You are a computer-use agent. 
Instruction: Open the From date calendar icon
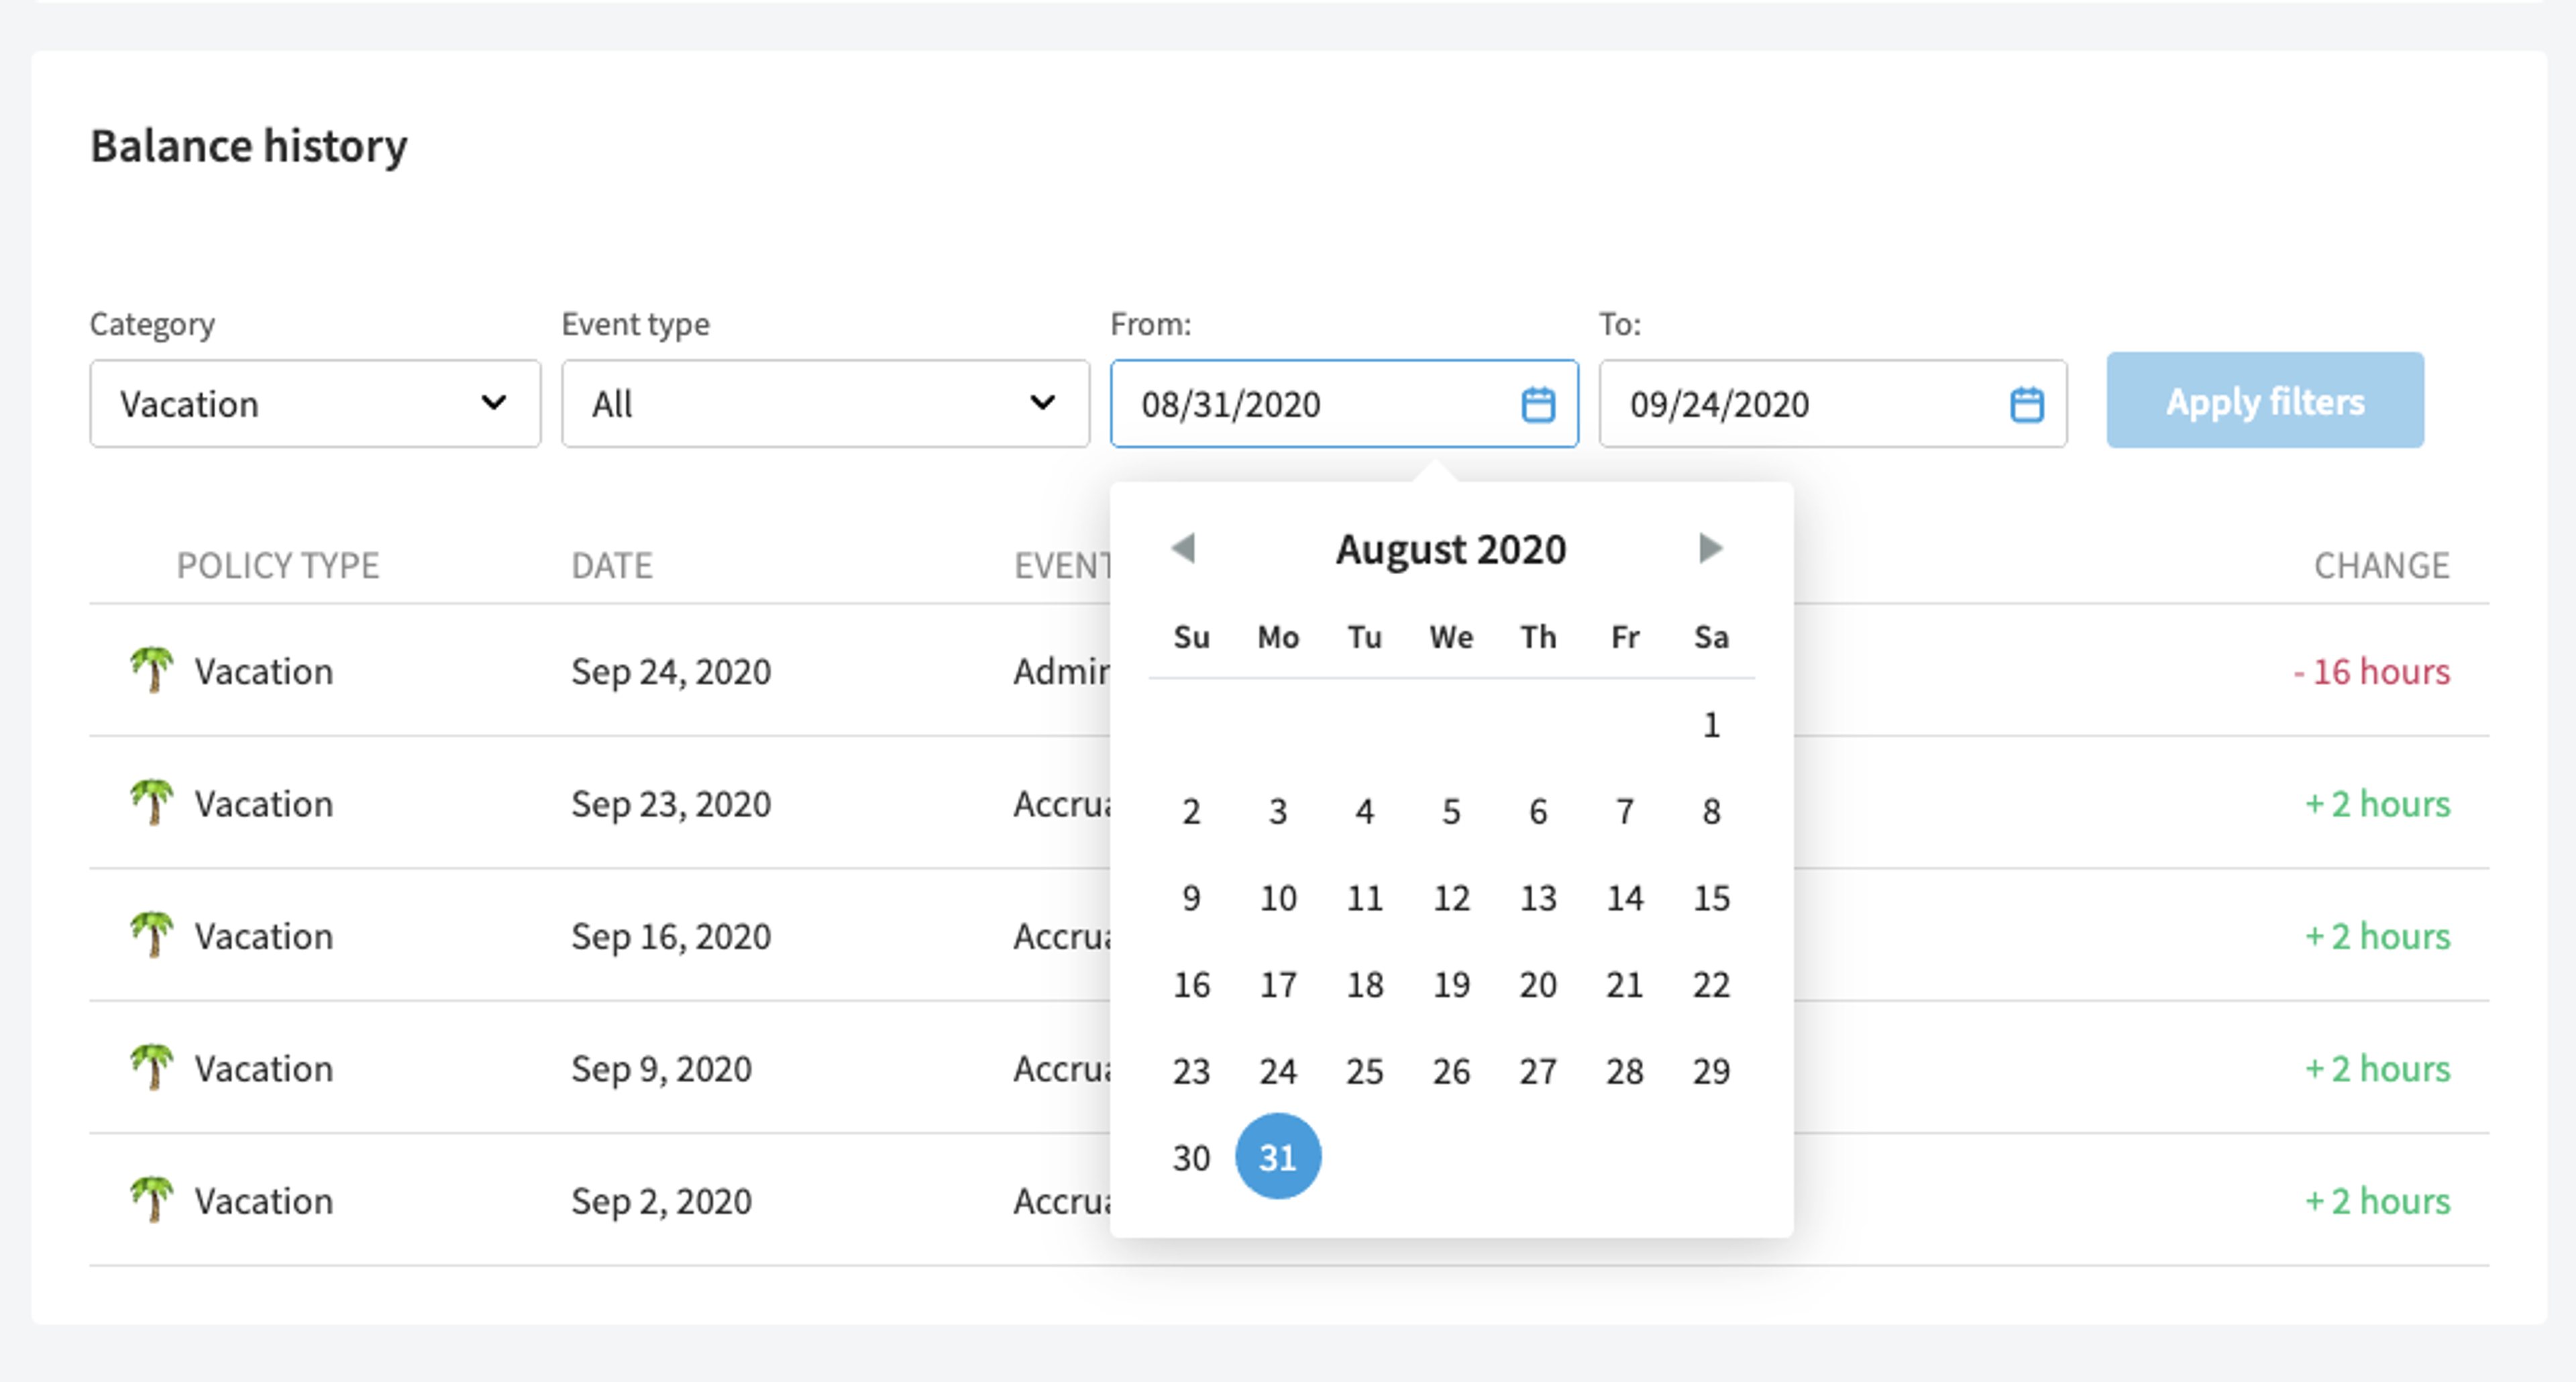1537,405
